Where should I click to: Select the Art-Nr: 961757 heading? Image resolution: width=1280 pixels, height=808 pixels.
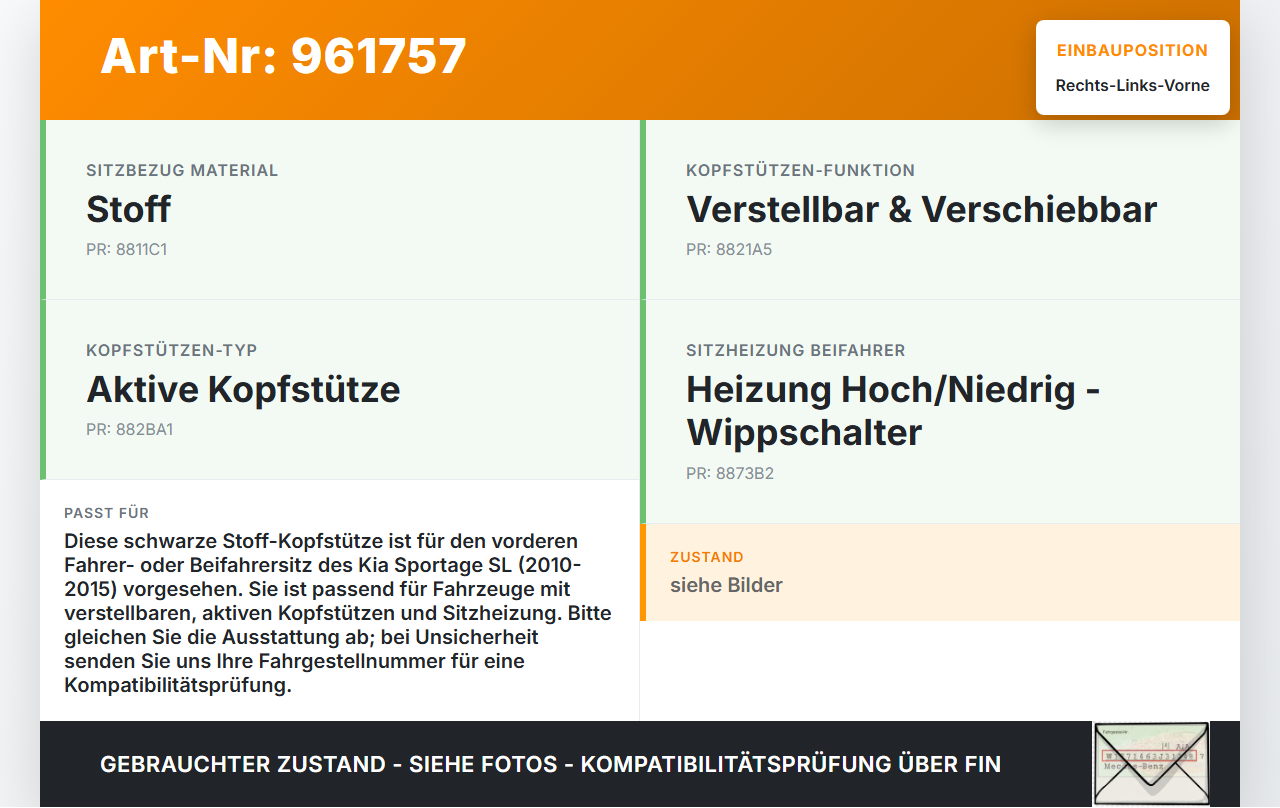[x=283, y=57]
